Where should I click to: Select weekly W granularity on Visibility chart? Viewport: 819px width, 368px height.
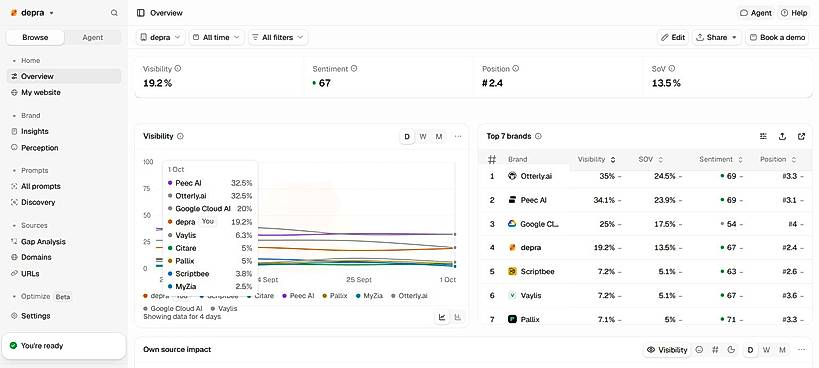(x=423, y=137)
